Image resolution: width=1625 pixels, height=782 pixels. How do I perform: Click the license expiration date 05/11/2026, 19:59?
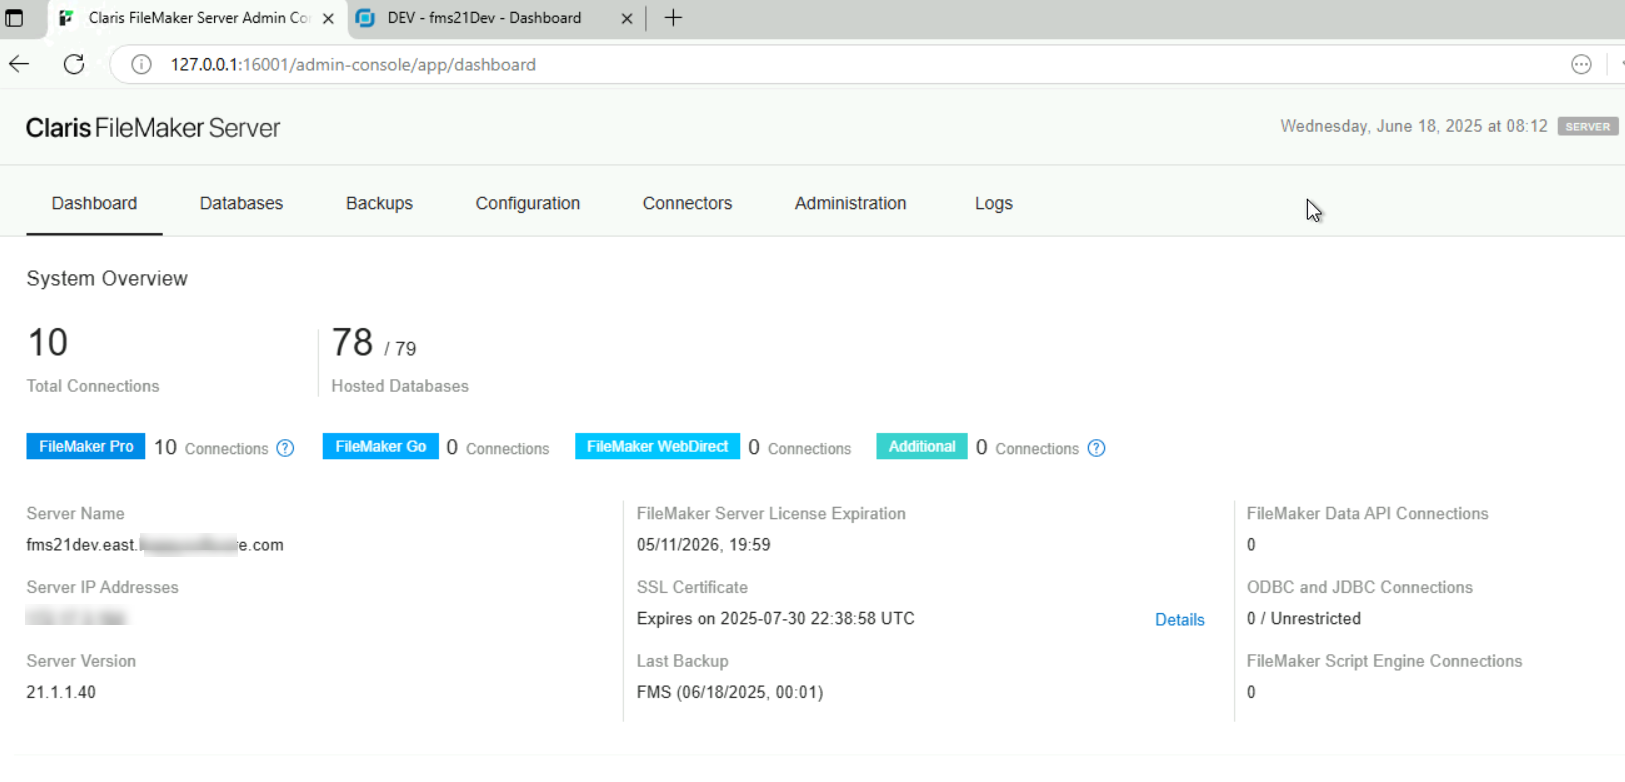(x=703, y=545)
